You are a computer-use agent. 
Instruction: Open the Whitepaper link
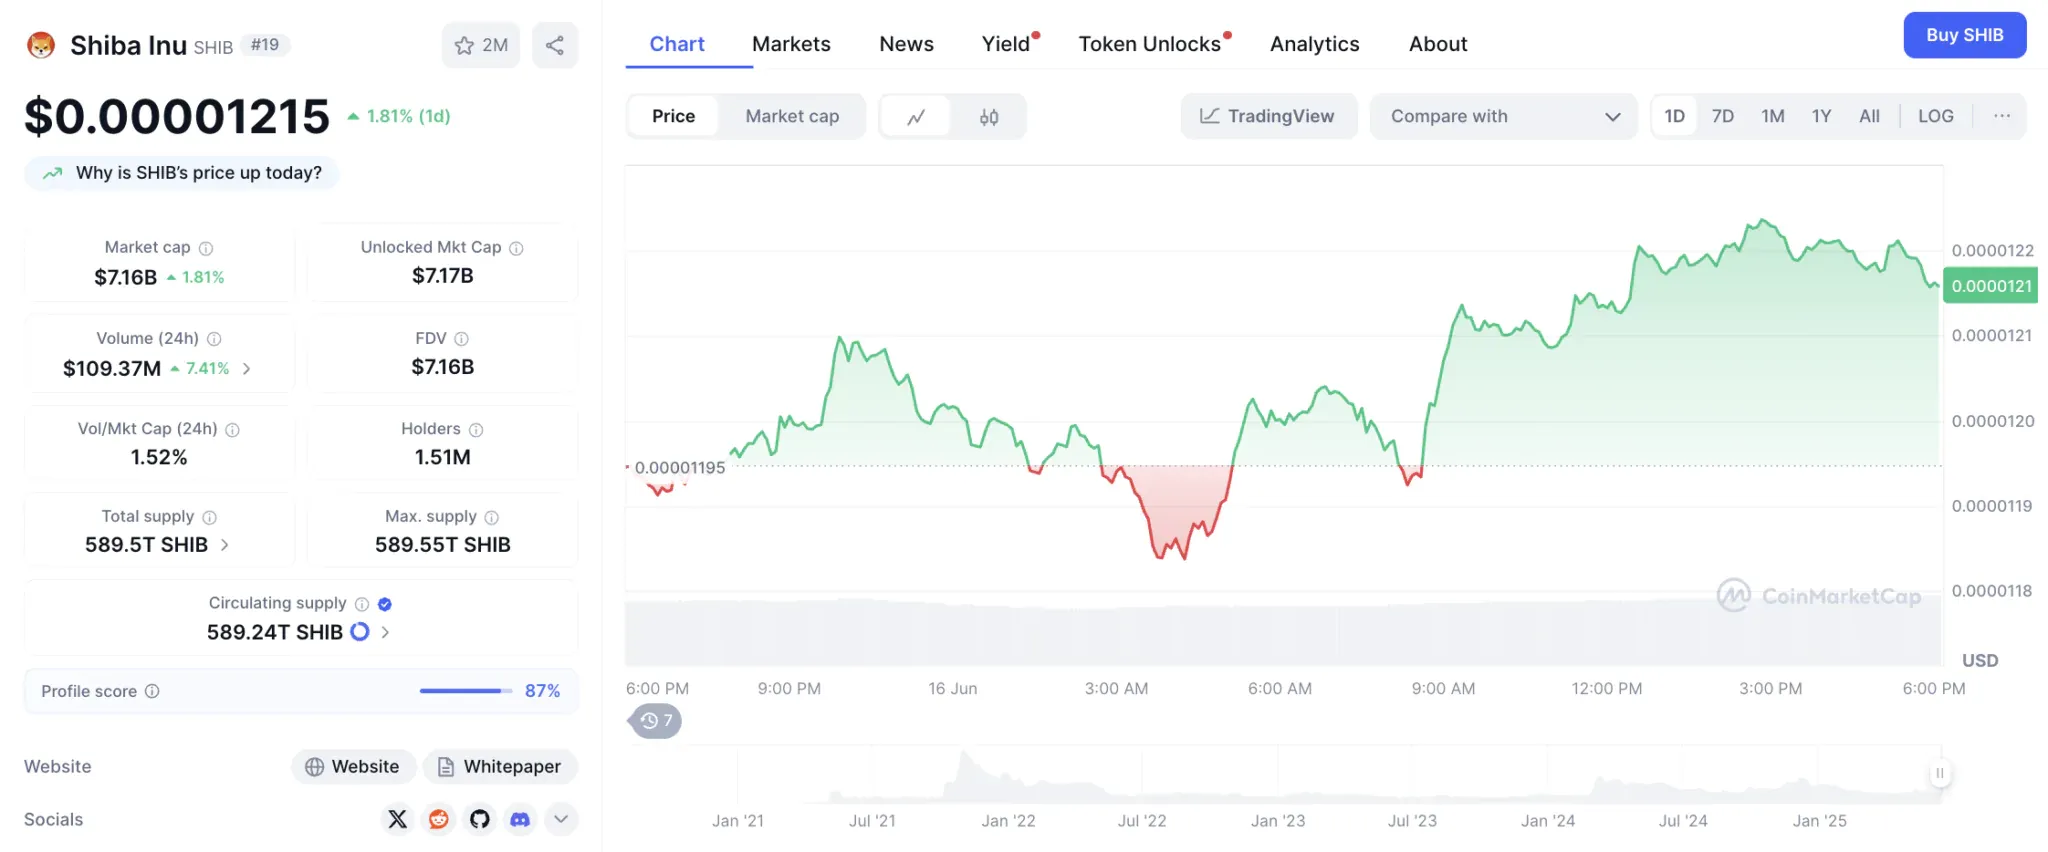(500, 766)
